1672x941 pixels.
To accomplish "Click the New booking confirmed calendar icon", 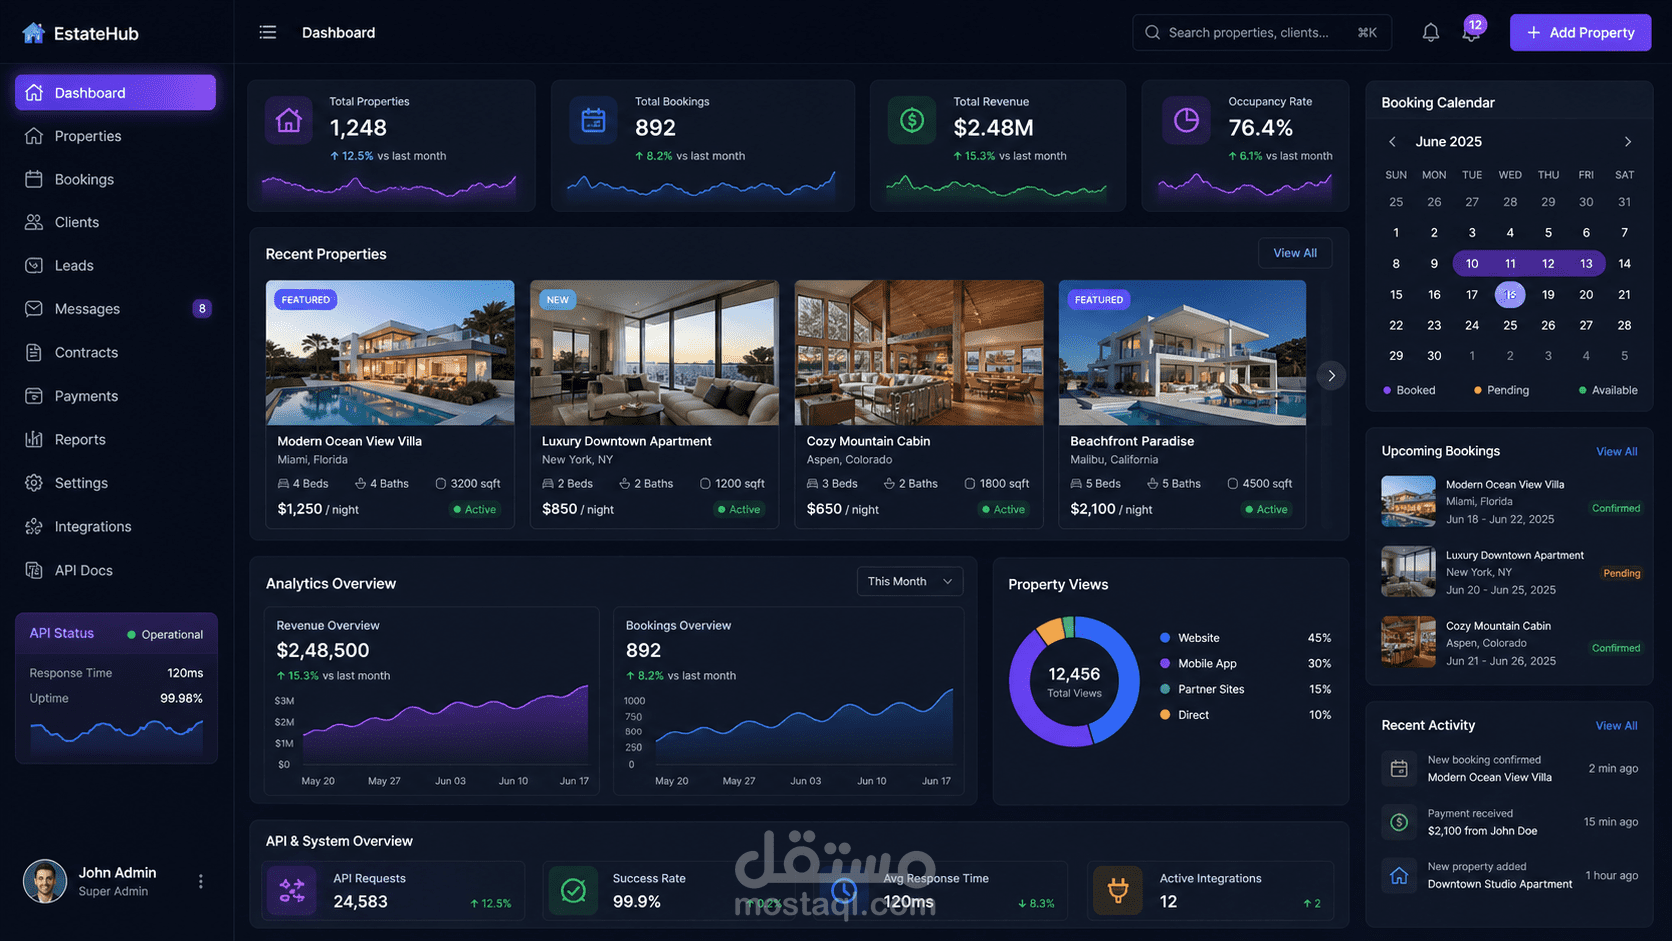I will (1399, 769).
